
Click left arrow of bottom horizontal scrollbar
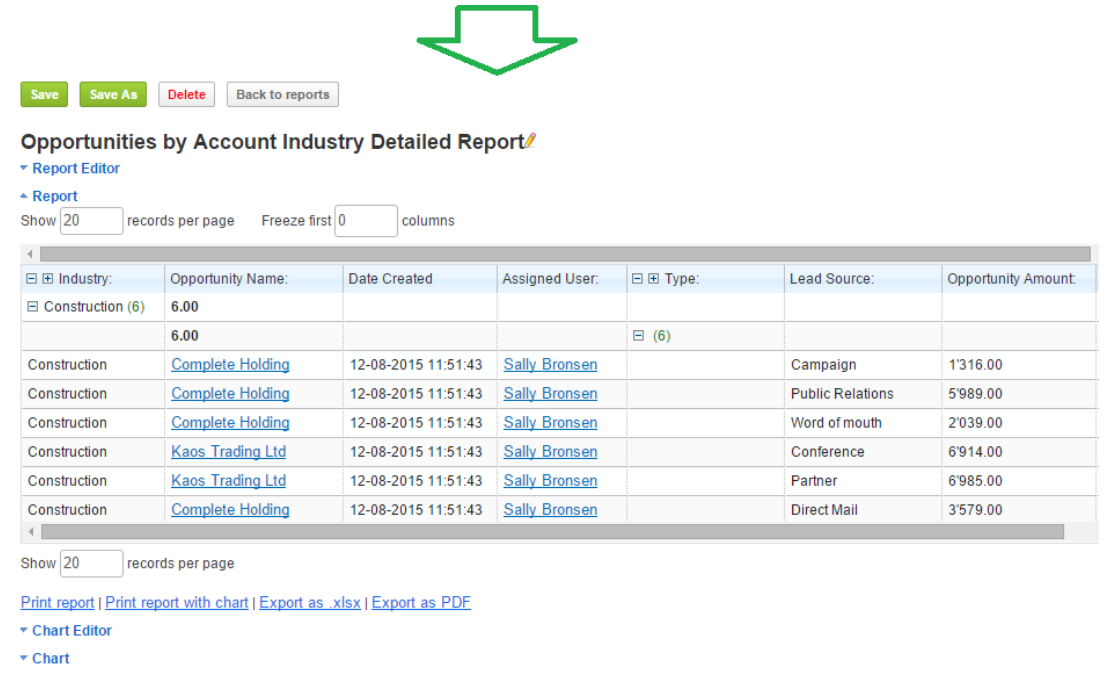tap(30, 532)
